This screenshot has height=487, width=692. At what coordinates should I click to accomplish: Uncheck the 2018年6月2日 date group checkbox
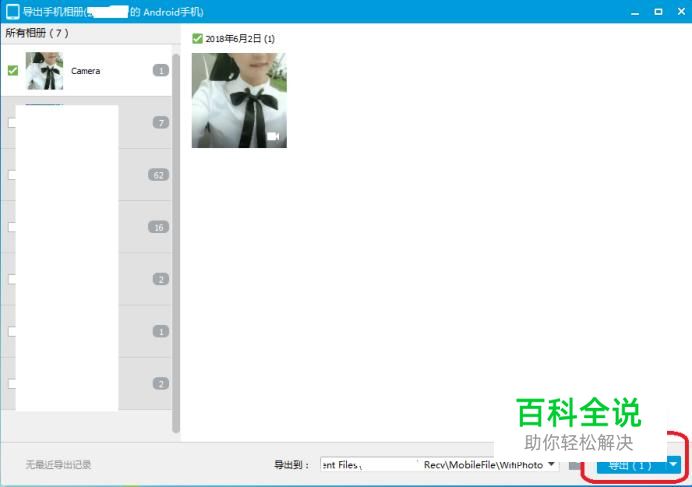tap(197, 38)
